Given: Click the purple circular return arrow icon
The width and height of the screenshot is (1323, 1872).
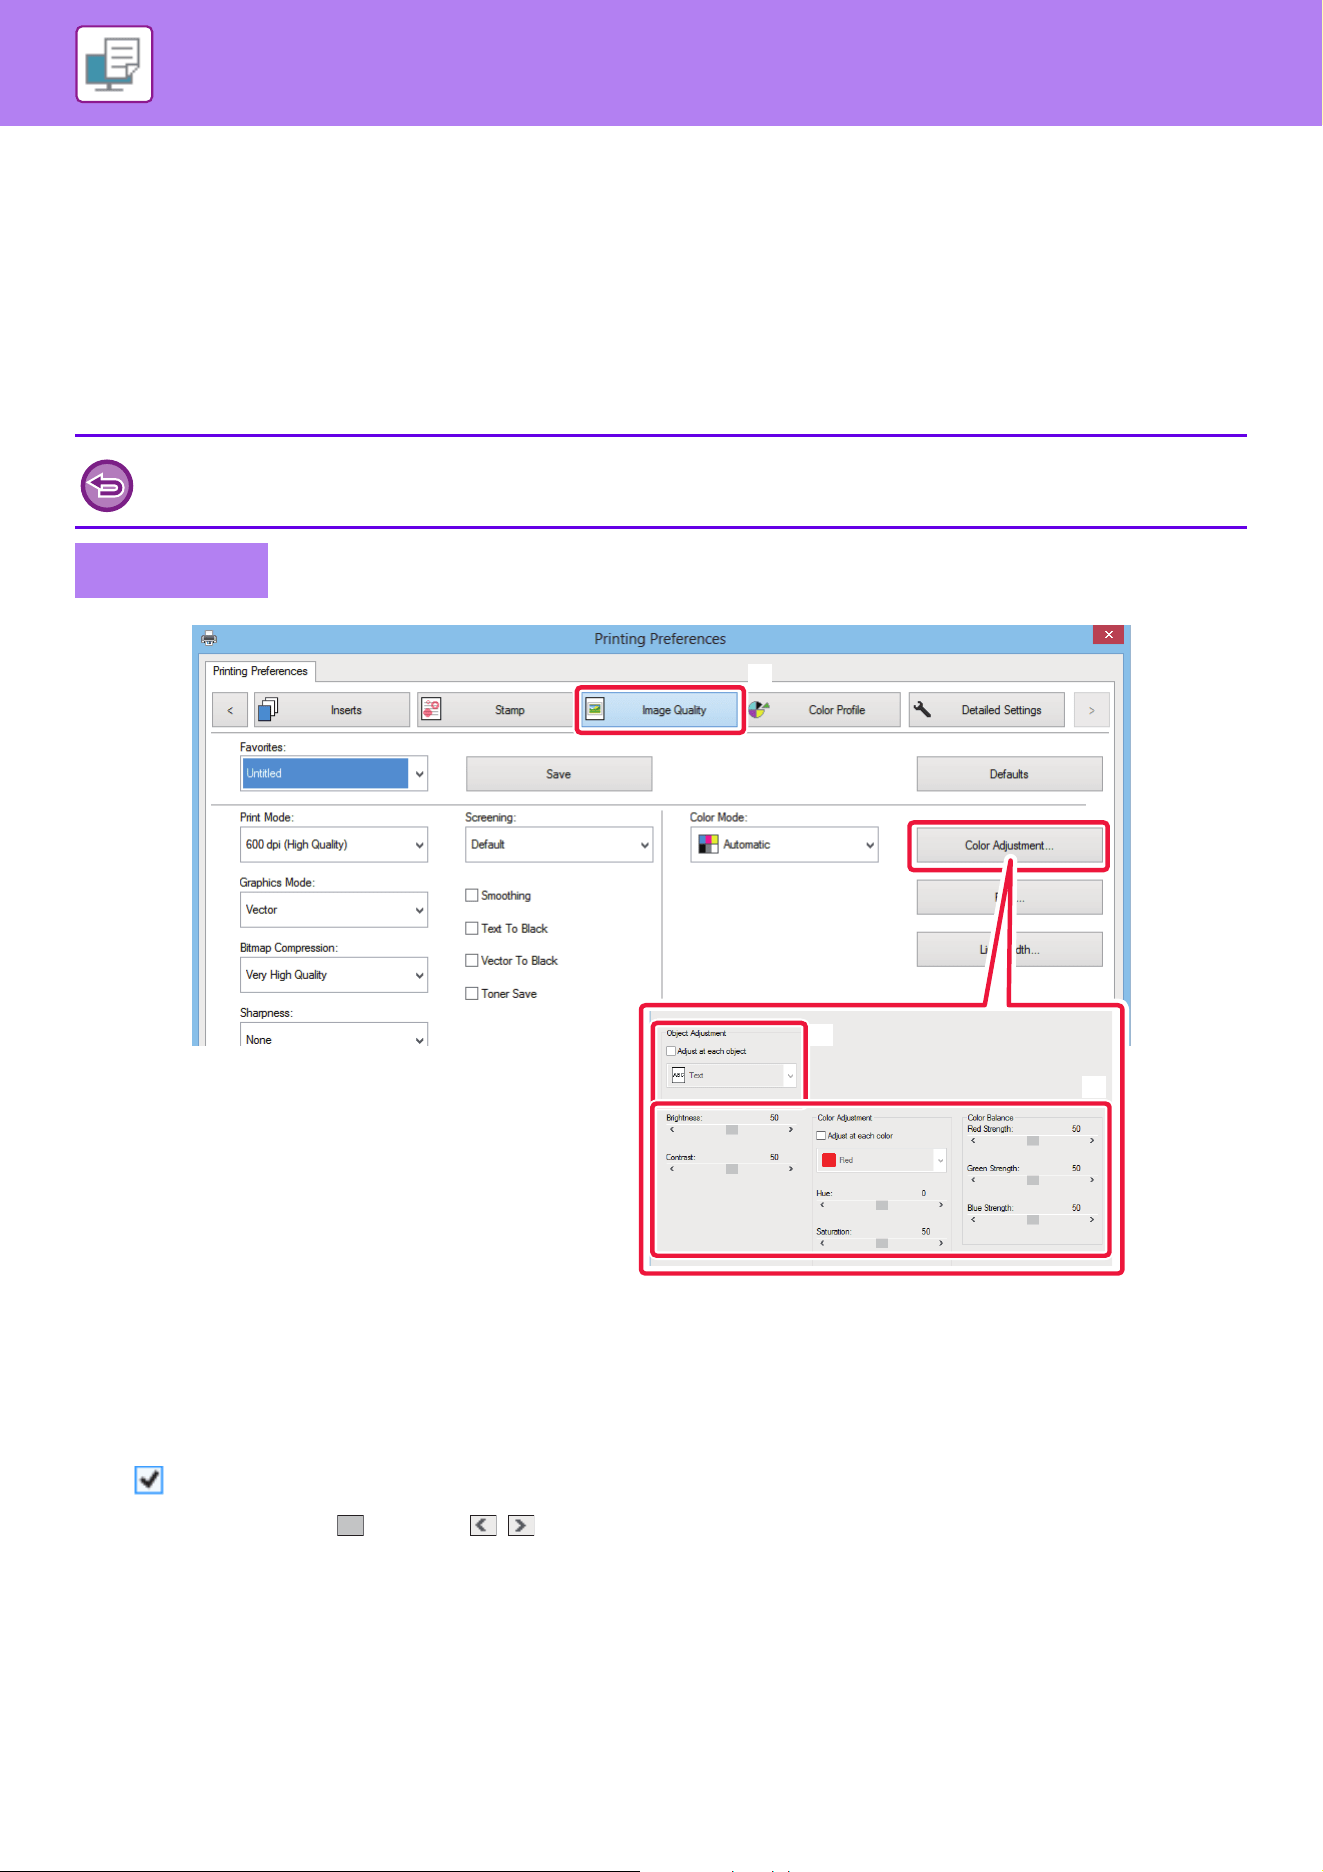Looking at the screenshot, I should (107, 486).
